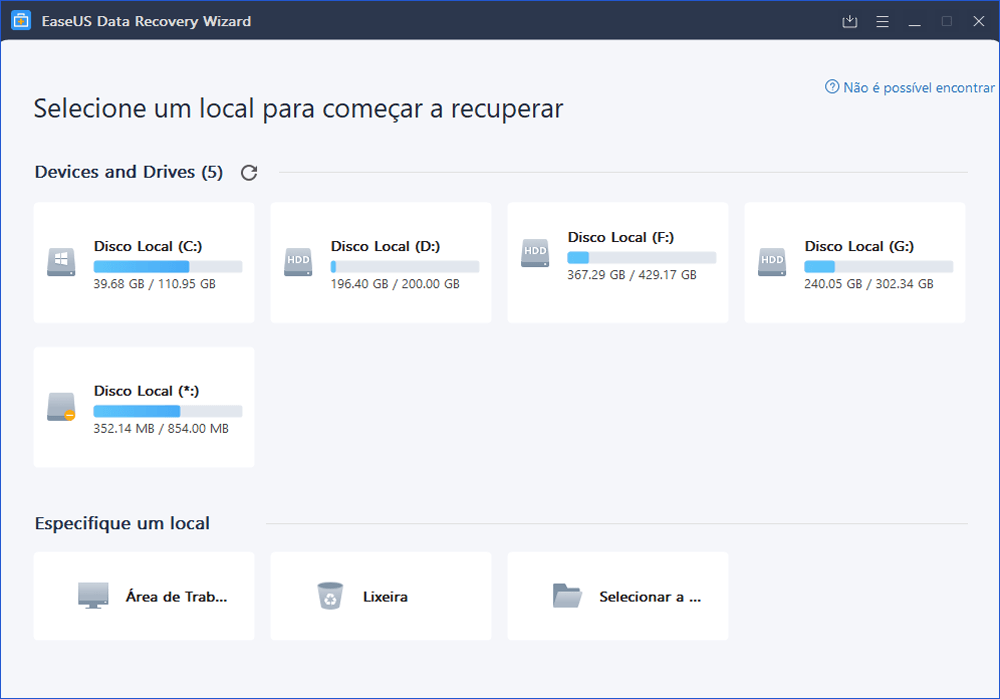1000x699 pixels.
Task: Choose the Área de Trabalho location
Action: (143, 595)
